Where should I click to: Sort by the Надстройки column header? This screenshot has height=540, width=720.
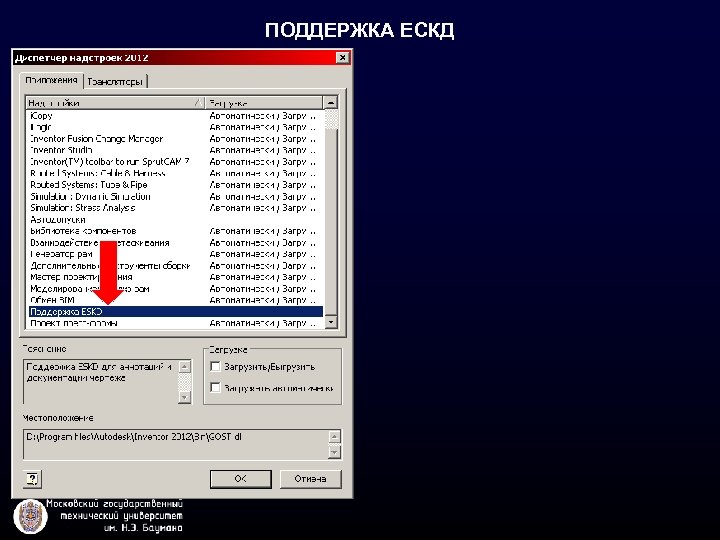115,102
